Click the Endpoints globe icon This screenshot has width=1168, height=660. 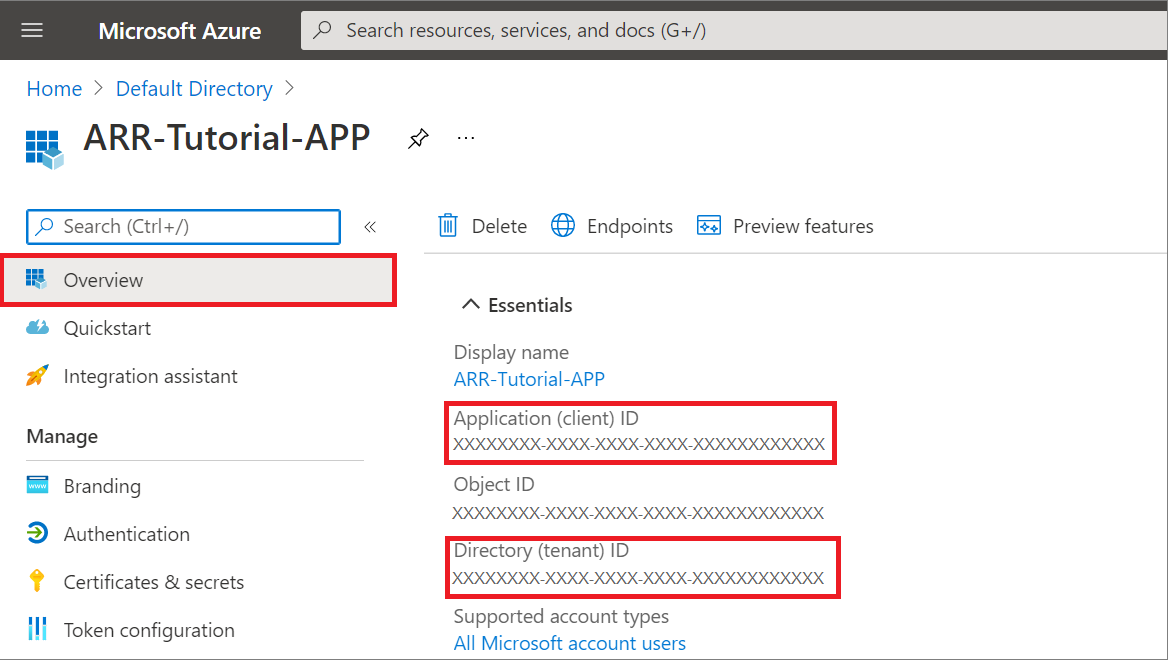tap(563, 225)
